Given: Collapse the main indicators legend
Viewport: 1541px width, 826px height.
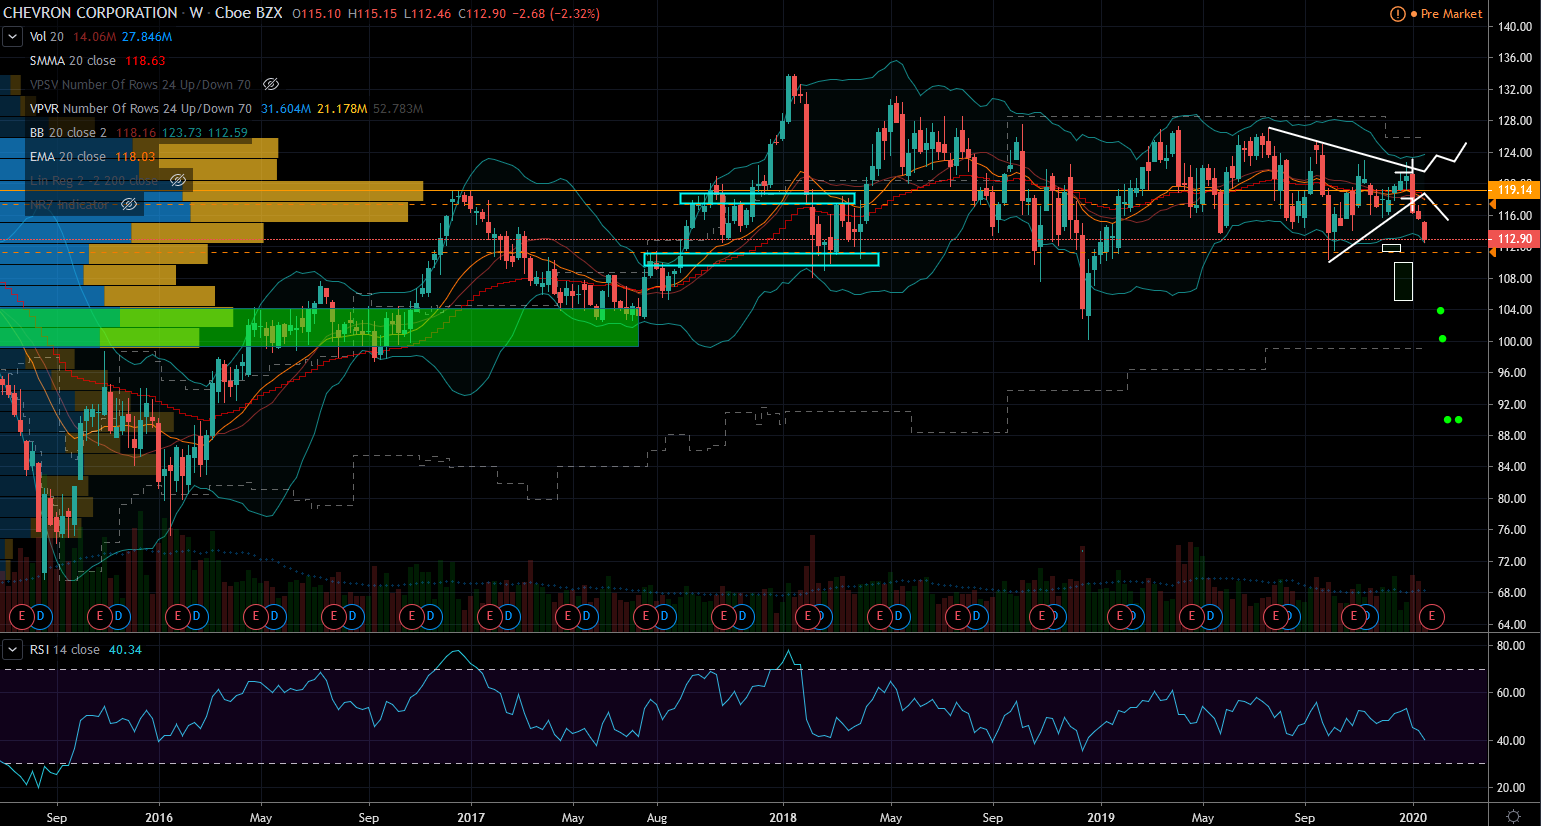Looking at the screenshot, I should click(x=12, y=37).
